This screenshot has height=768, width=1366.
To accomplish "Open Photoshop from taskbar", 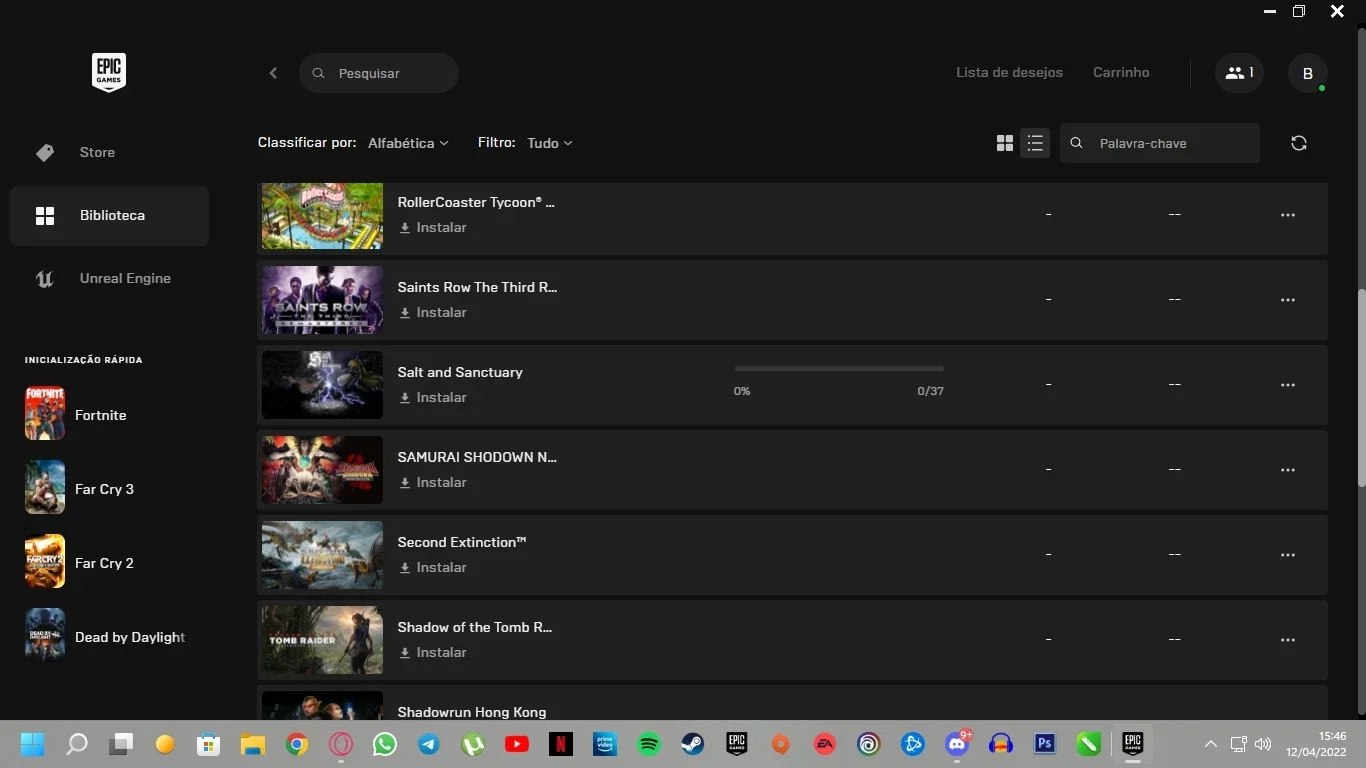I will [1045, 744].
